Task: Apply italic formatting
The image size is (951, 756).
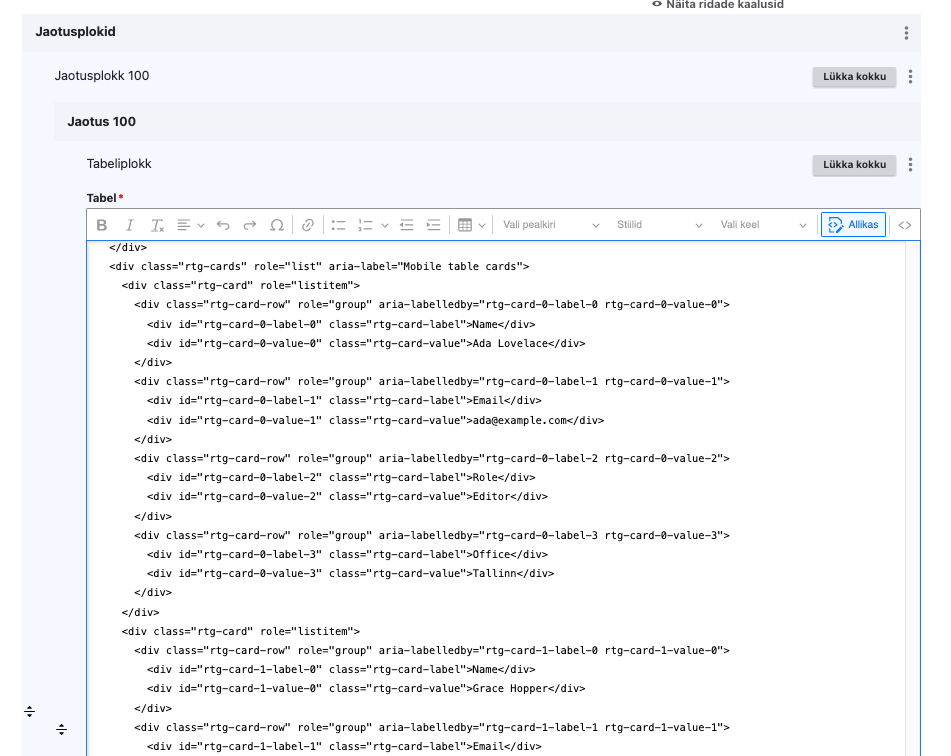Action: coord(129,225)
